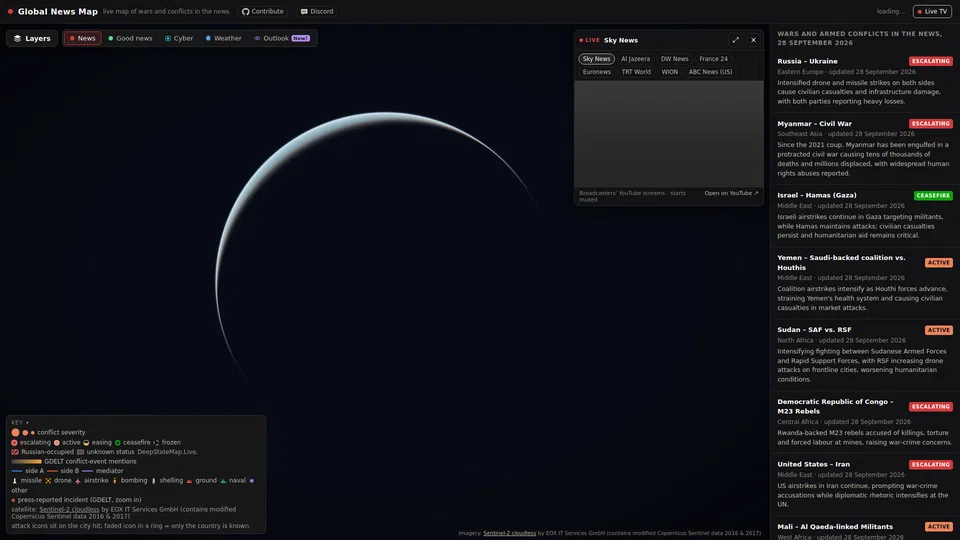The width and height of the screenshot is (960, 540).
Task: Open Sentinel-2 cloudless link in imagery credit
Action: (509, 533)
